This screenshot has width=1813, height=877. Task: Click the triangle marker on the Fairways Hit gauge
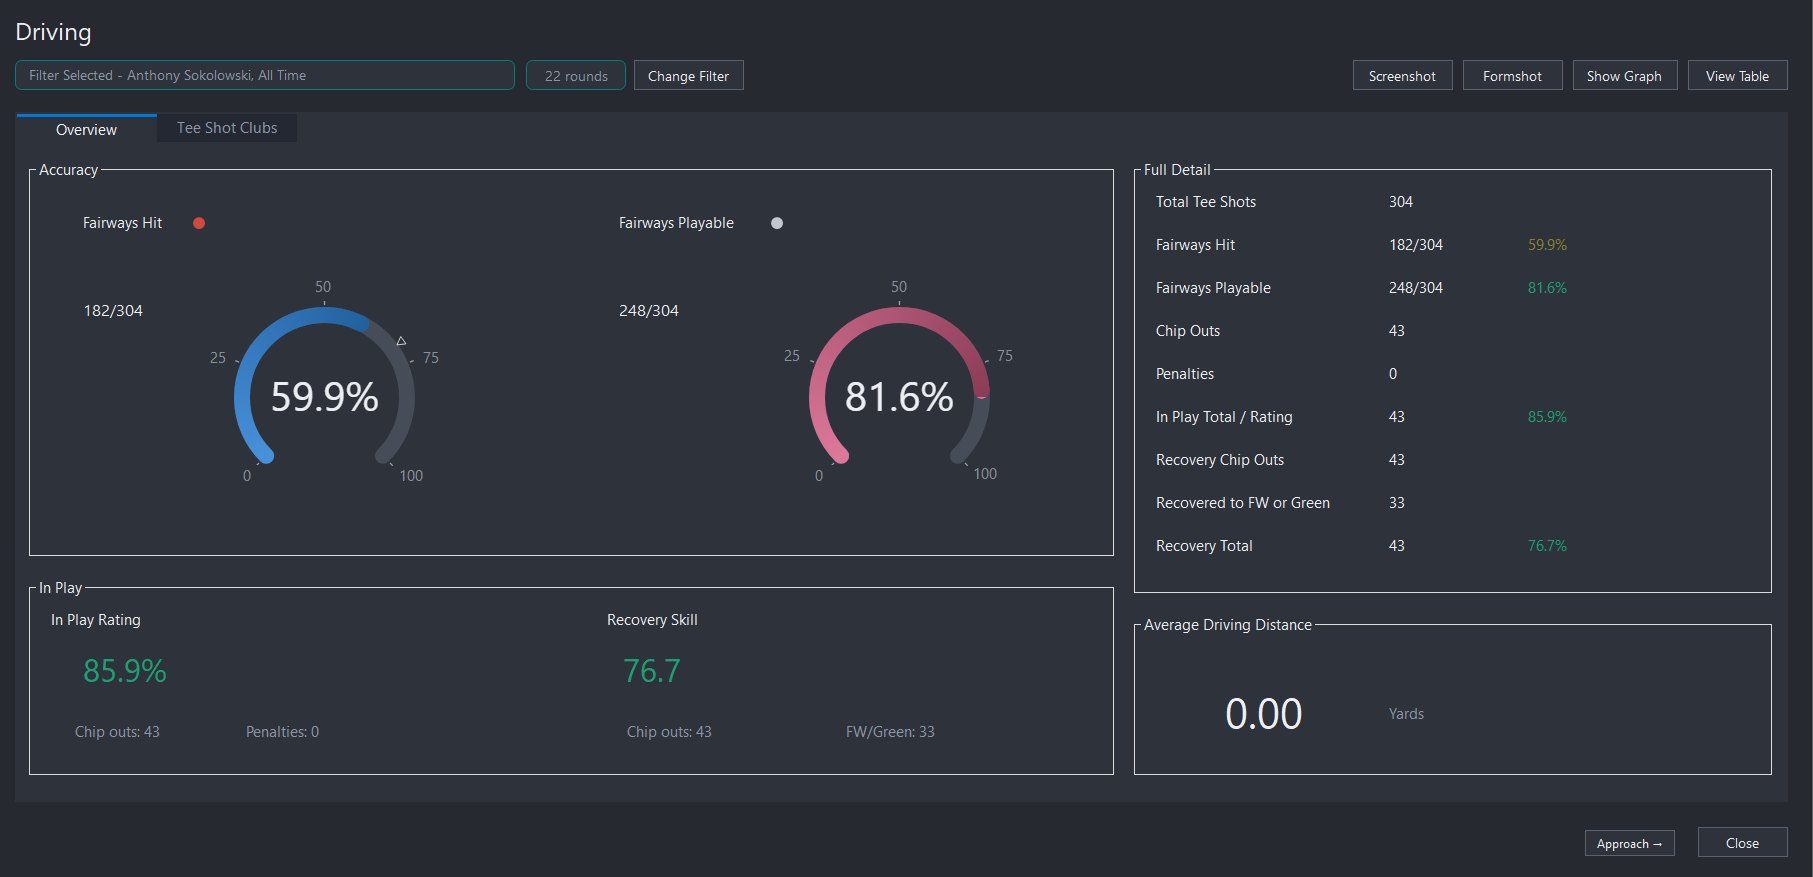coord(401,341)
